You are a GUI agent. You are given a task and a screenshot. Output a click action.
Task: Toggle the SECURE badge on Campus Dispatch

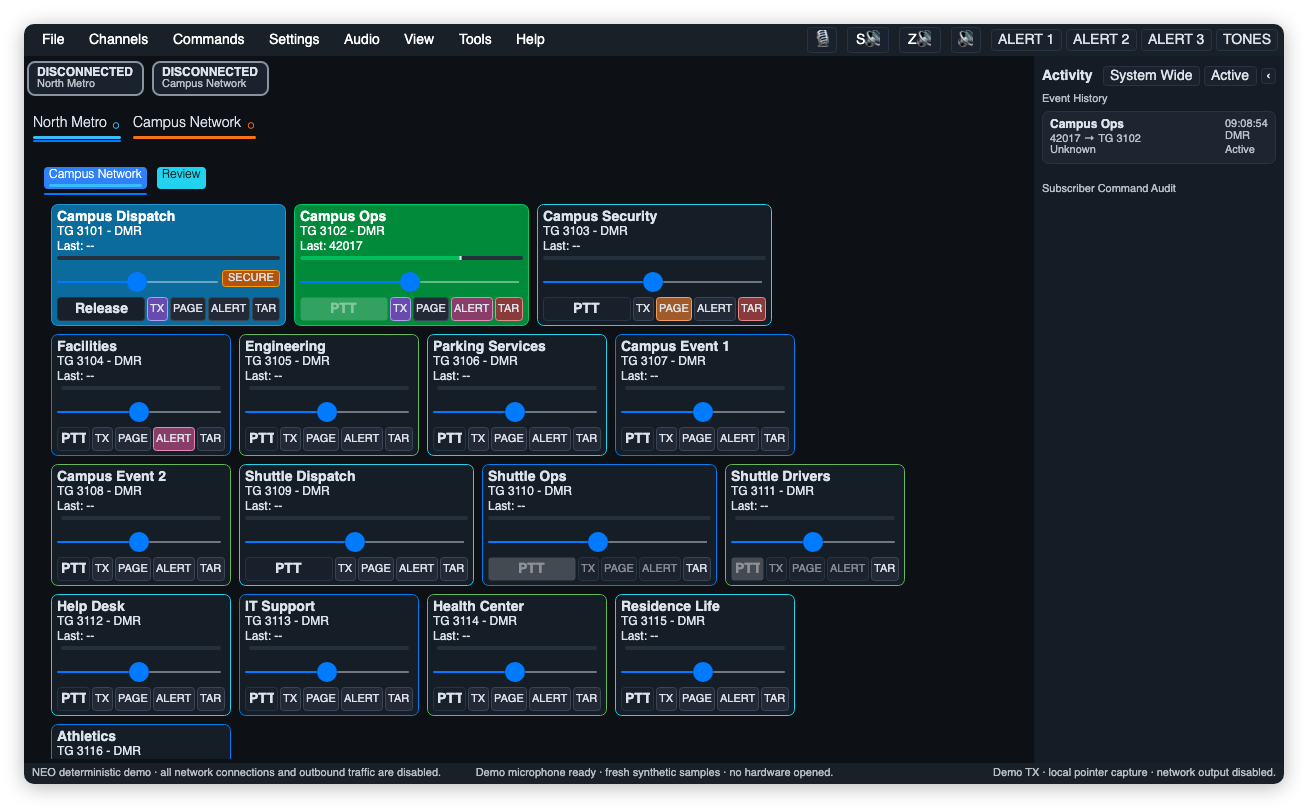click(x=251, y=278)
